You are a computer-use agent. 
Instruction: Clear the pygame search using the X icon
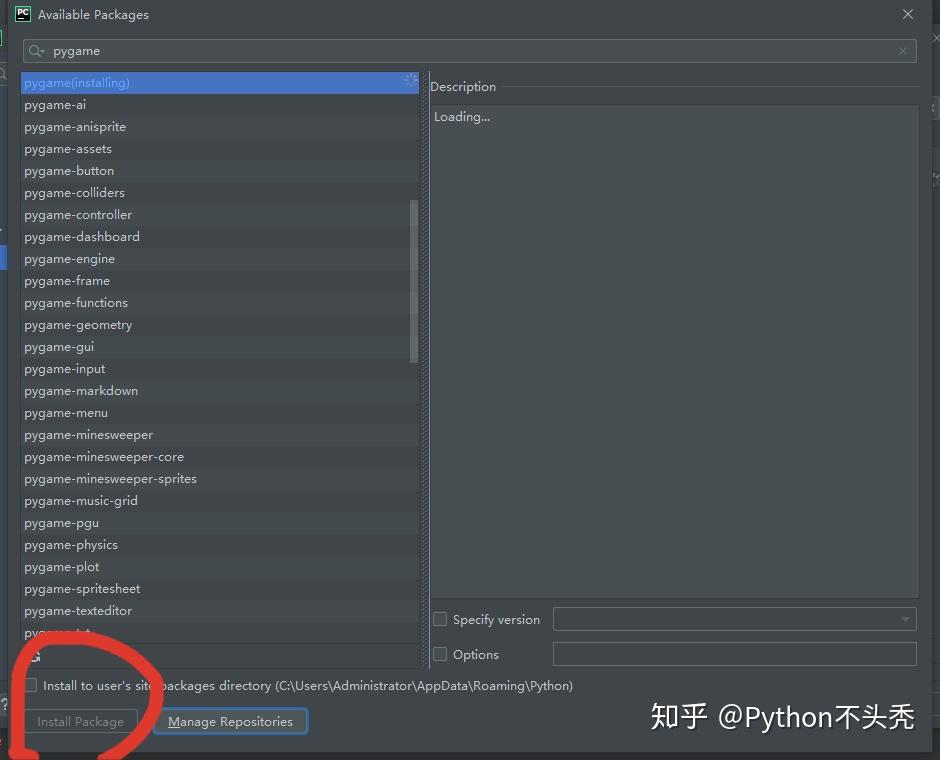[x=902, y=50]
